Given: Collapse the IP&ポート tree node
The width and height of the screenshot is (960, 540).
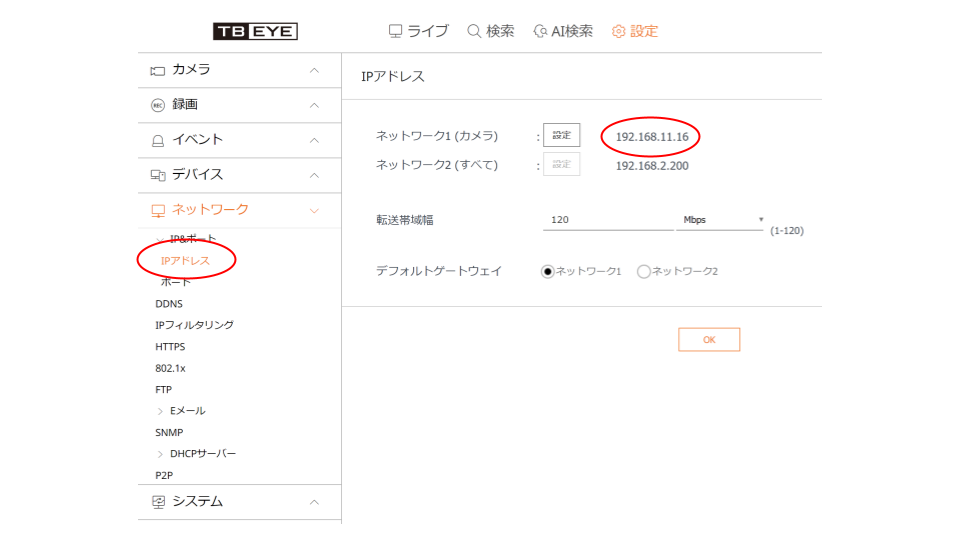Looking at the screenshot, I should point(160,239).
